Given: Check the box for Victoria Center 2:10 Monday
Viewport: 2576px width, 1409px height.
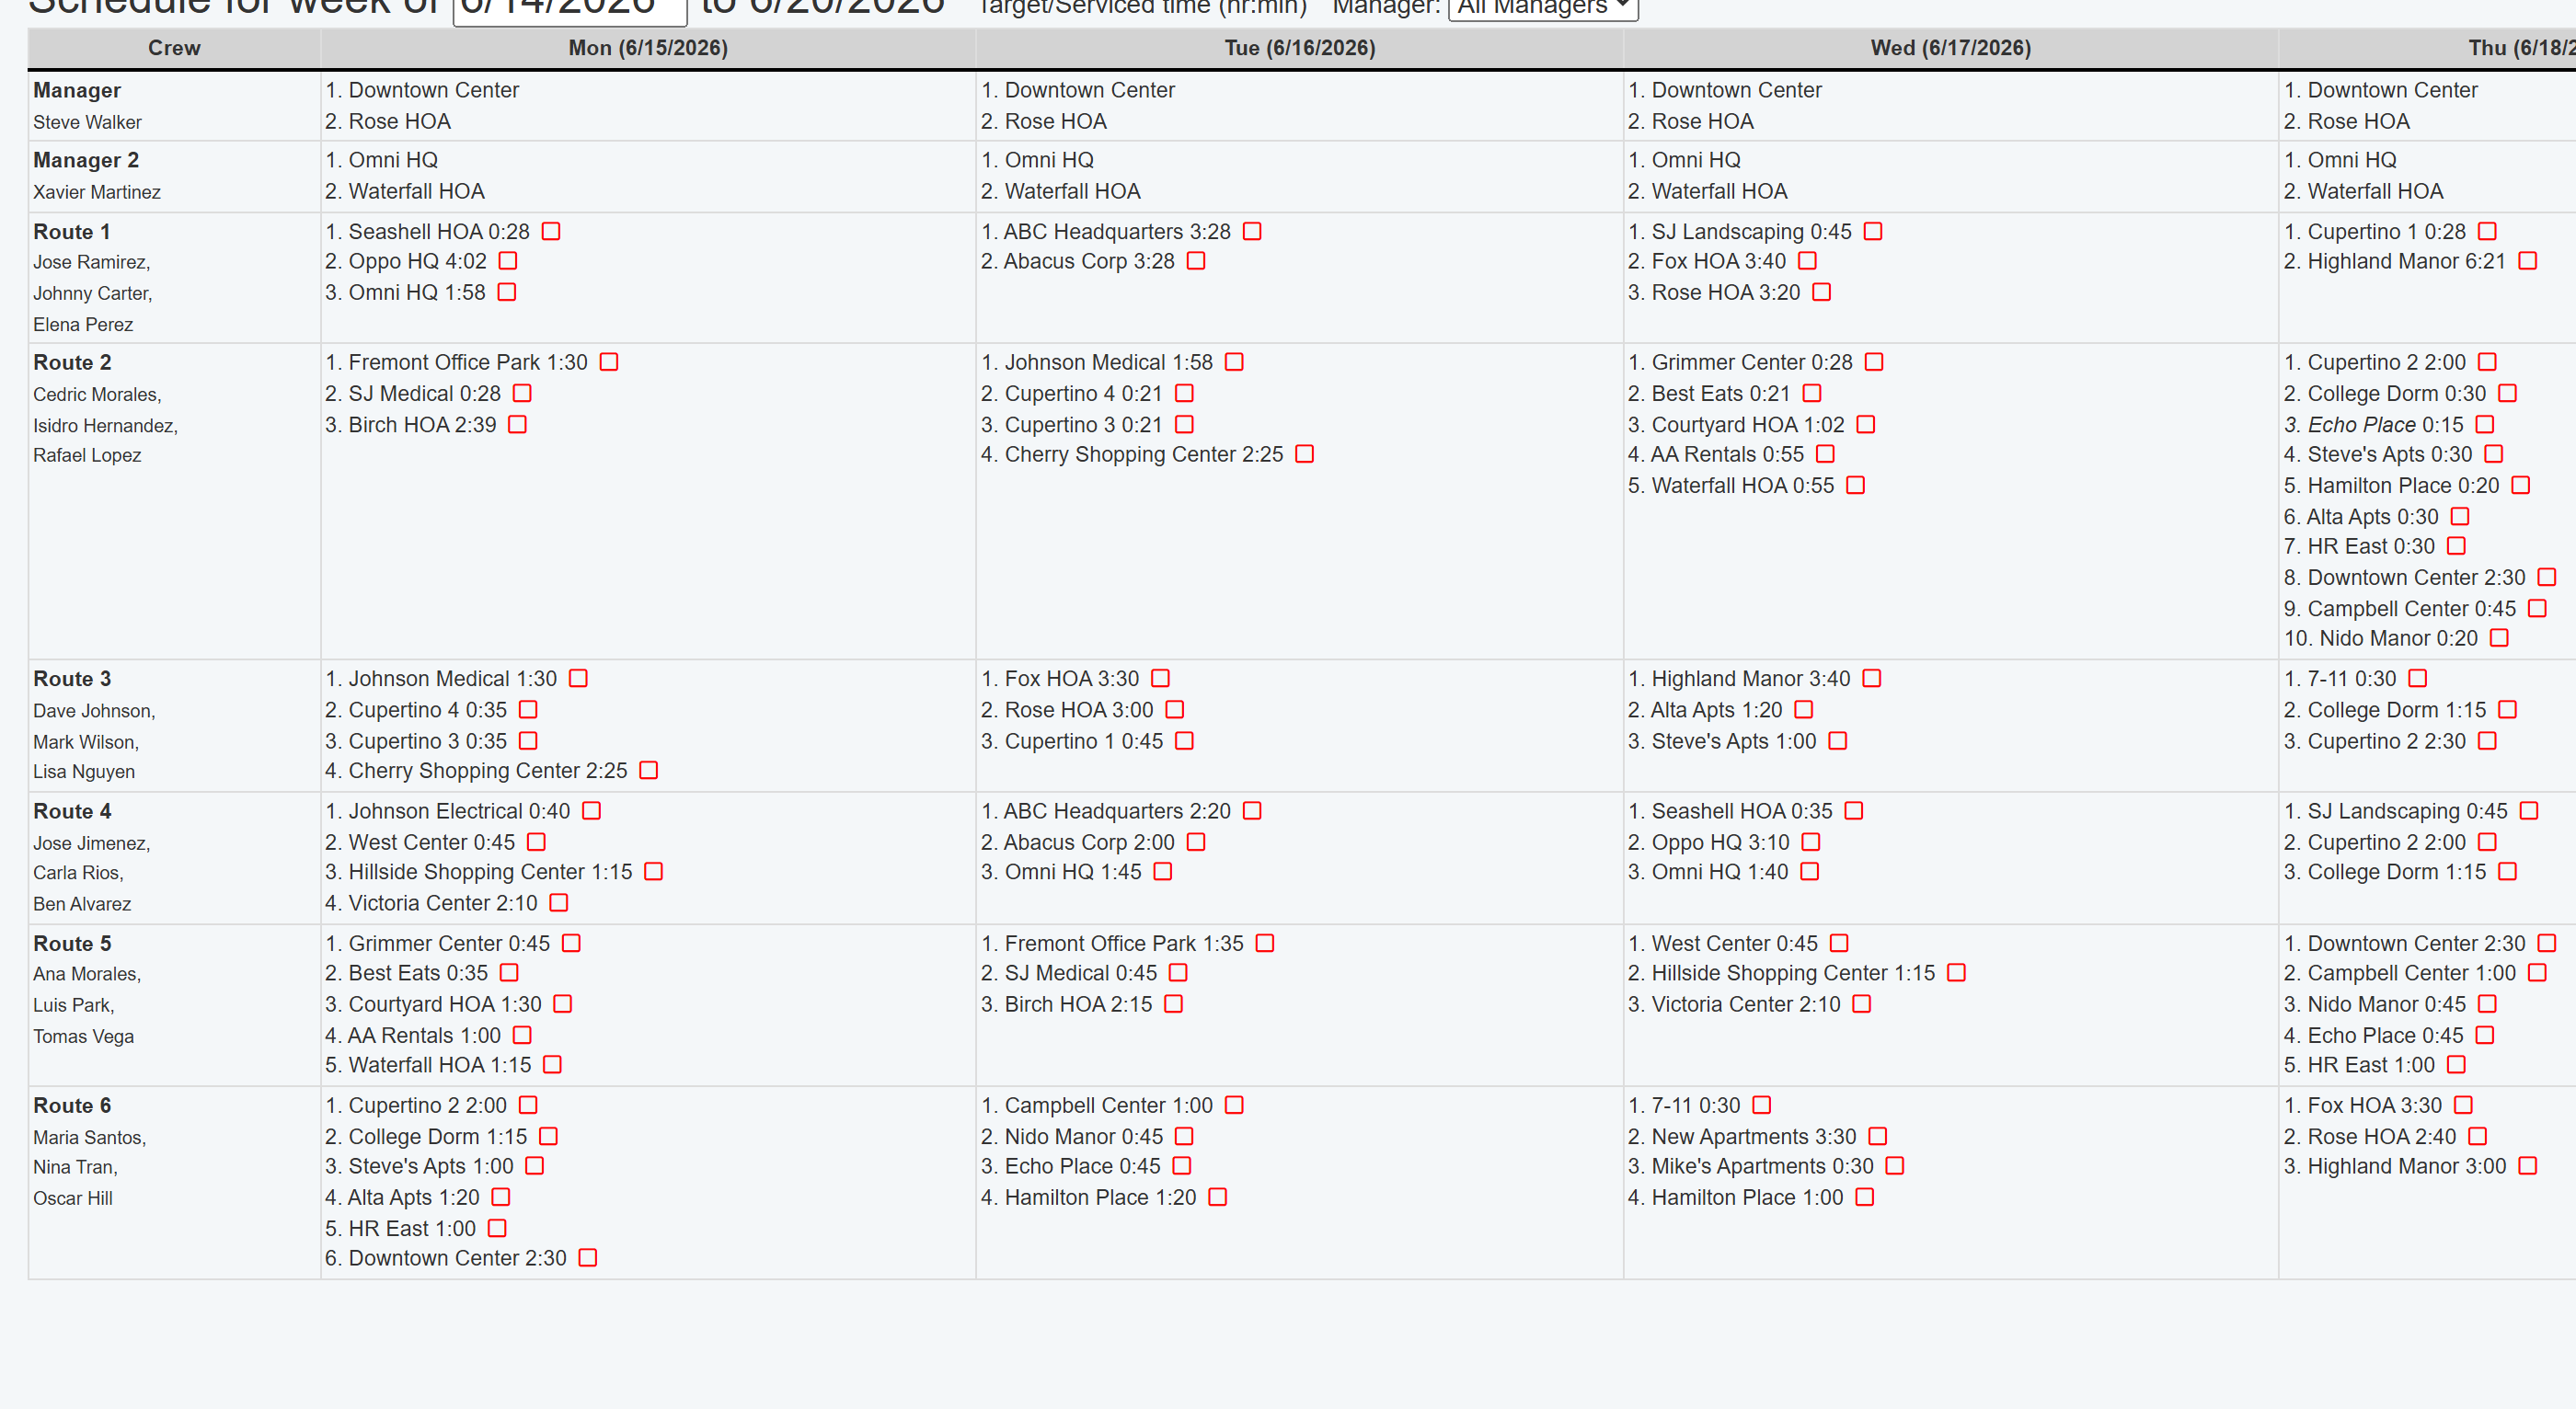Looking at the screenshot, I should click(559, 903).
